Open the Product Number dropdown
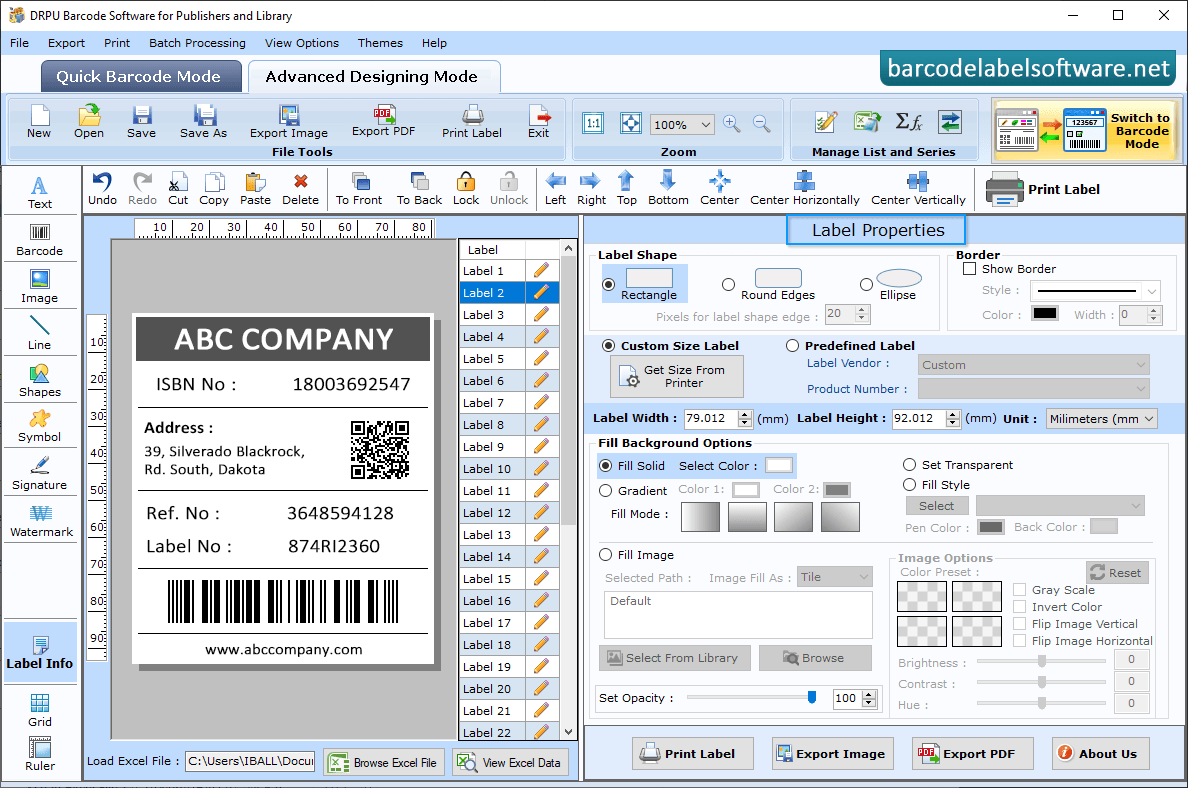The width and height of the screenshot is (1188, 788). [1033, 389]
